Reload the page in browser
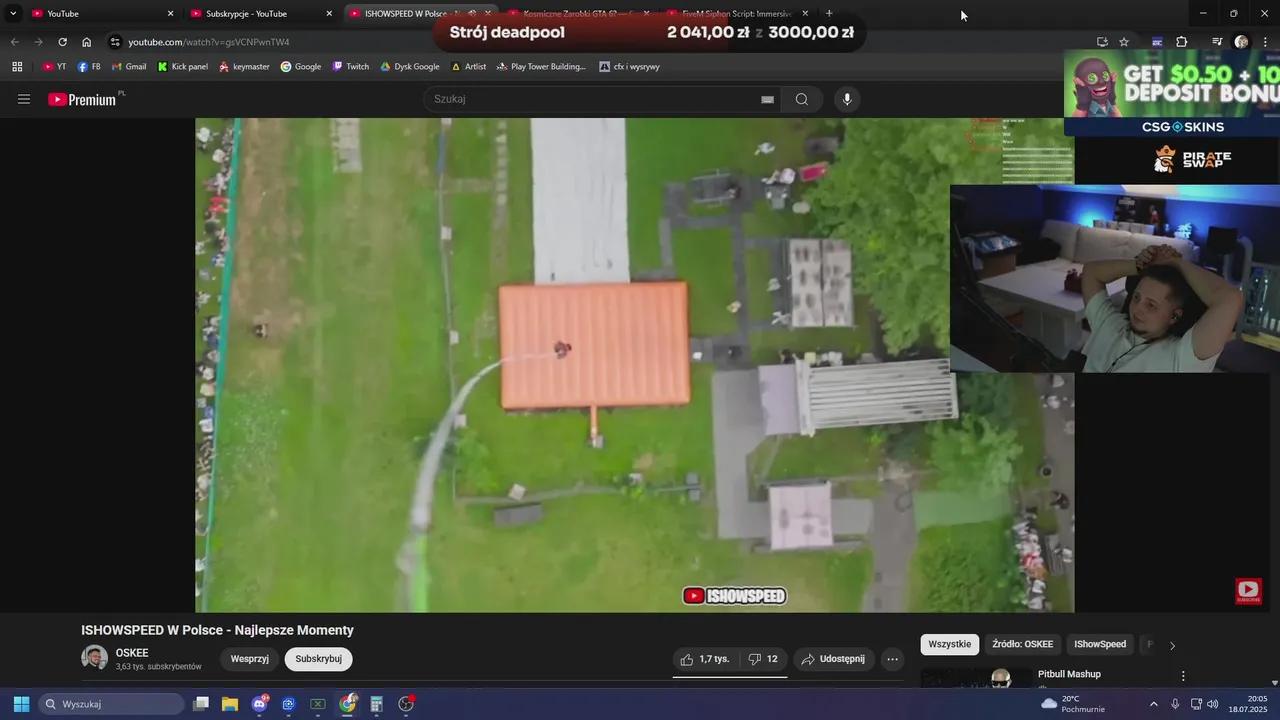This screenshot has height=720, width=1280. 62,42
